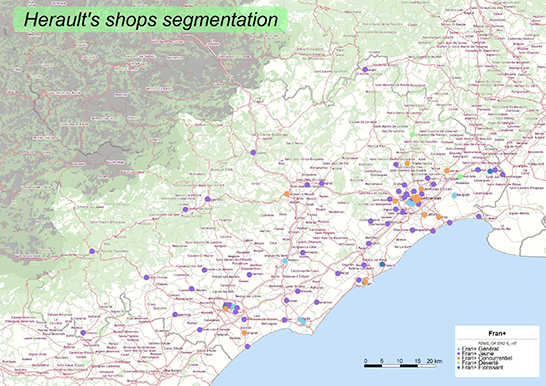Select the large orange marker in Montpellier center
This screenshot has height=386, width=546.
(416, 199)
